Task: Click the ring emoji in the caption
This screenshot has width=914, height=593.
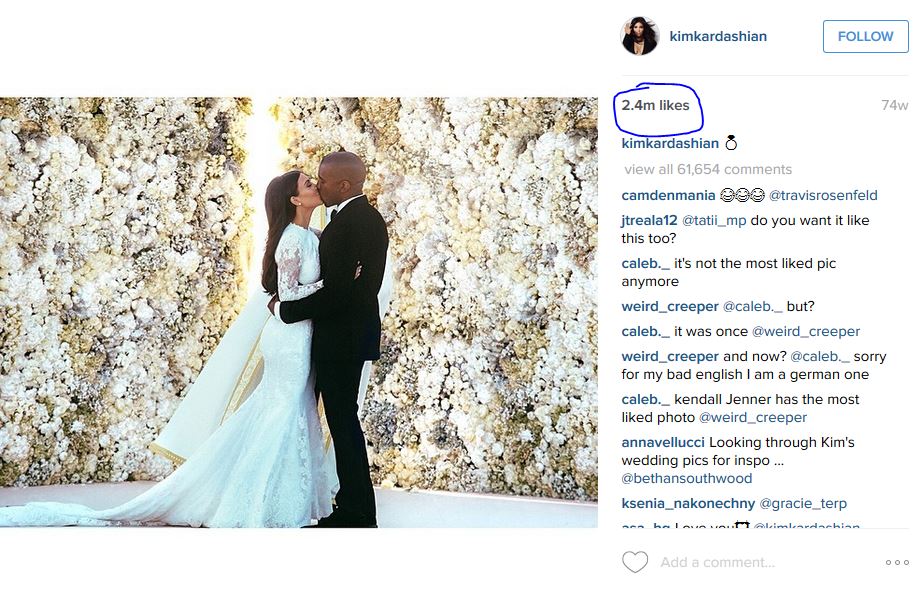Action: (731, 143)
